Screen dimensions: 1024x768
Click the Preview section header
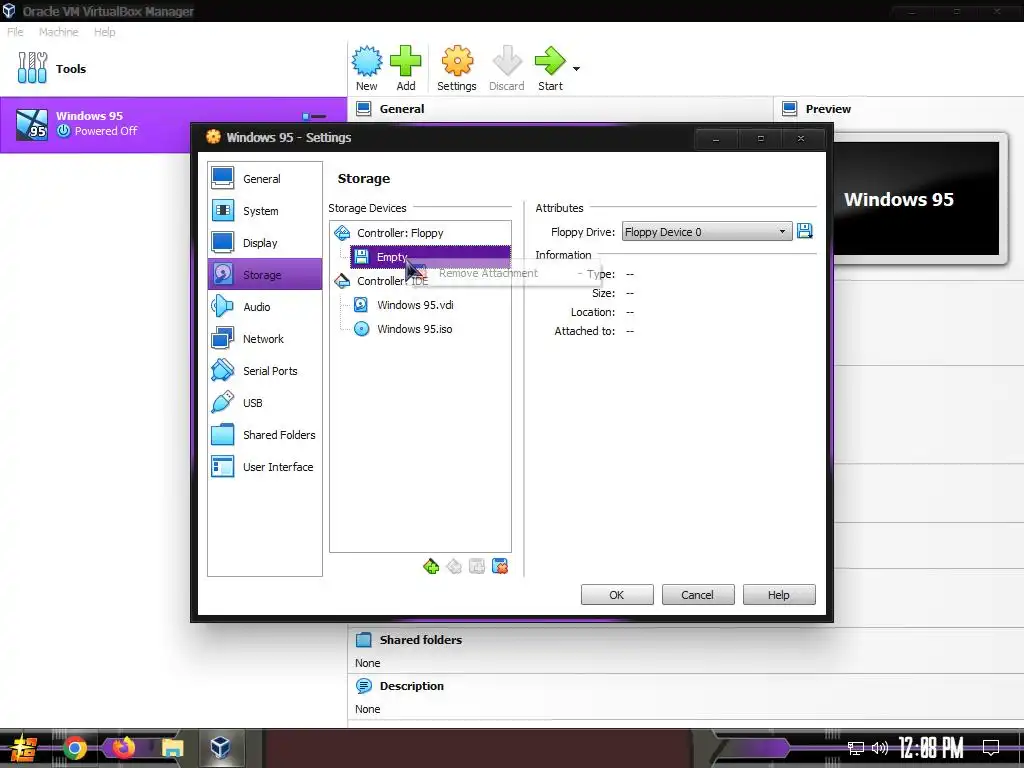click(828, 109)
